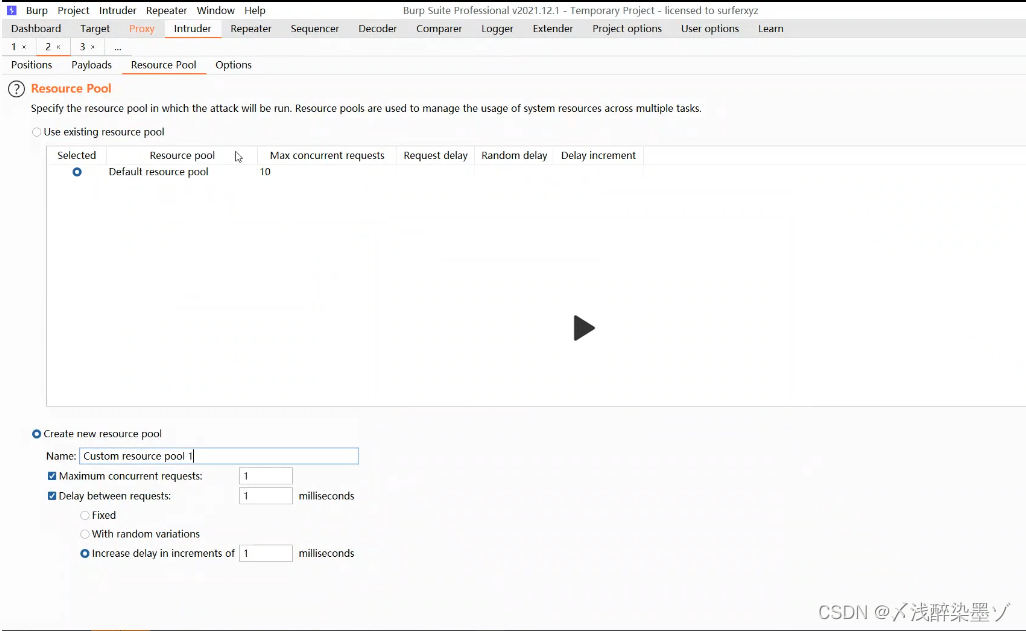Click the Default resource pool row name
The width and height of the screenshot is (1026, 631).
158,171
